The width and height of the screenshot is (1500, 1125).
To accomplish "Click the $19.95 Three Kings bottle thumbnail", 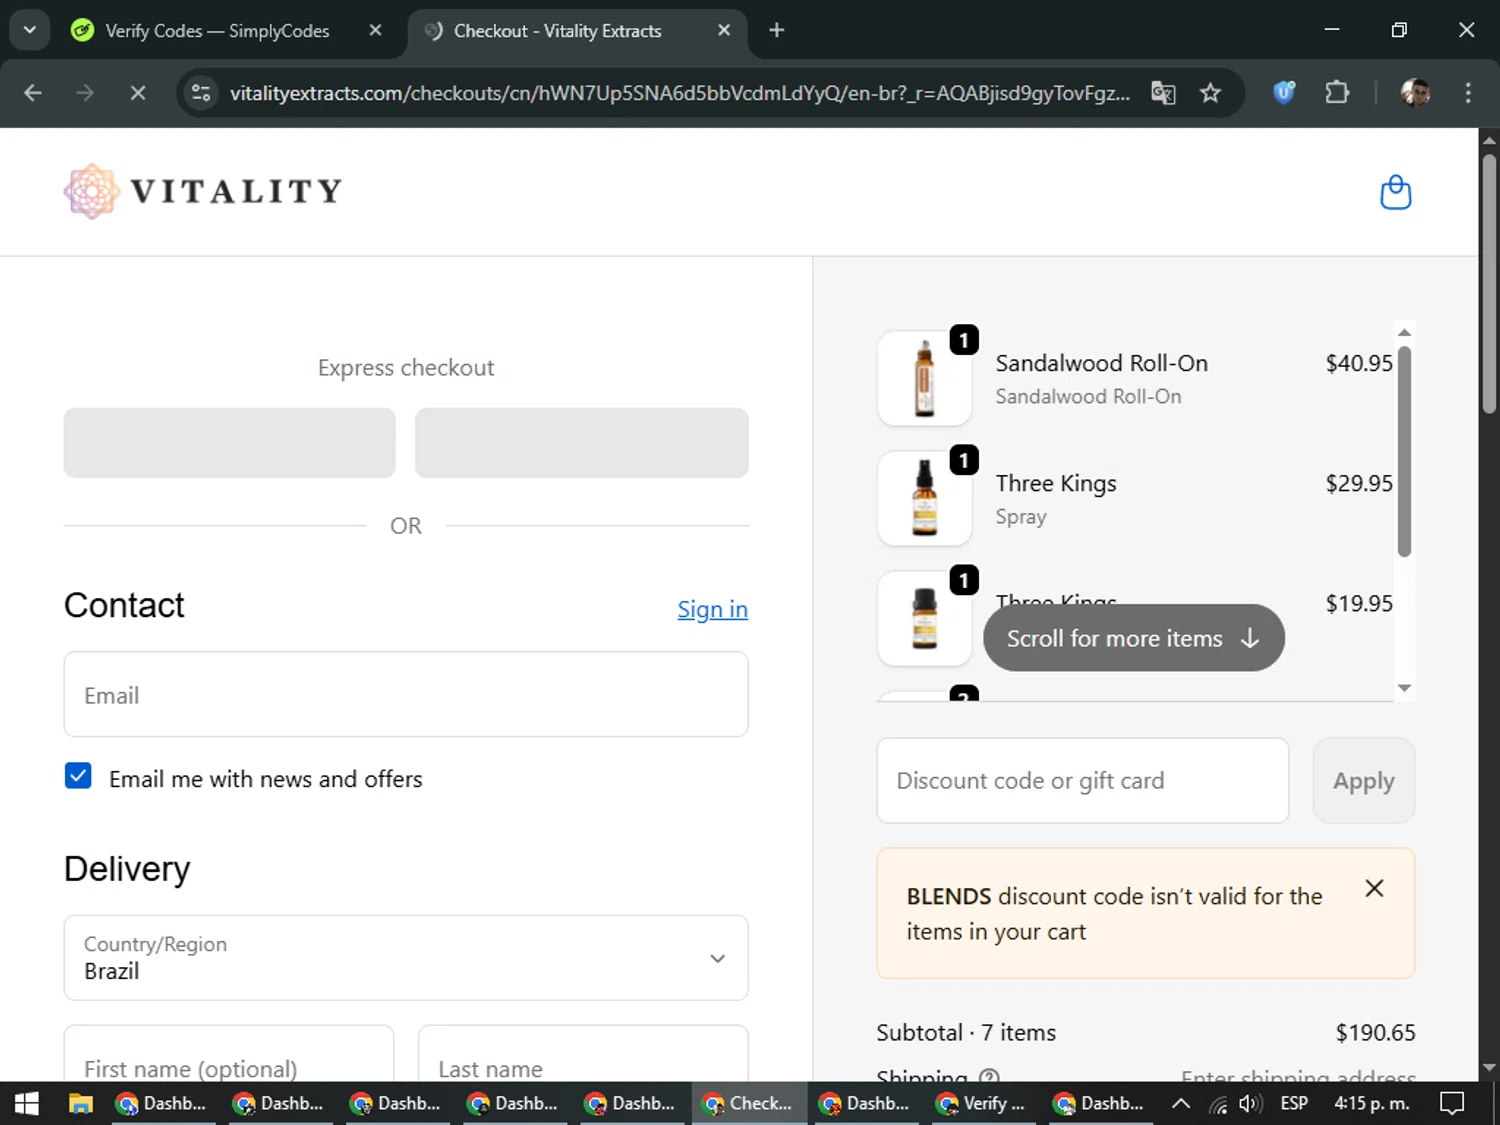I will coord(925,618).
